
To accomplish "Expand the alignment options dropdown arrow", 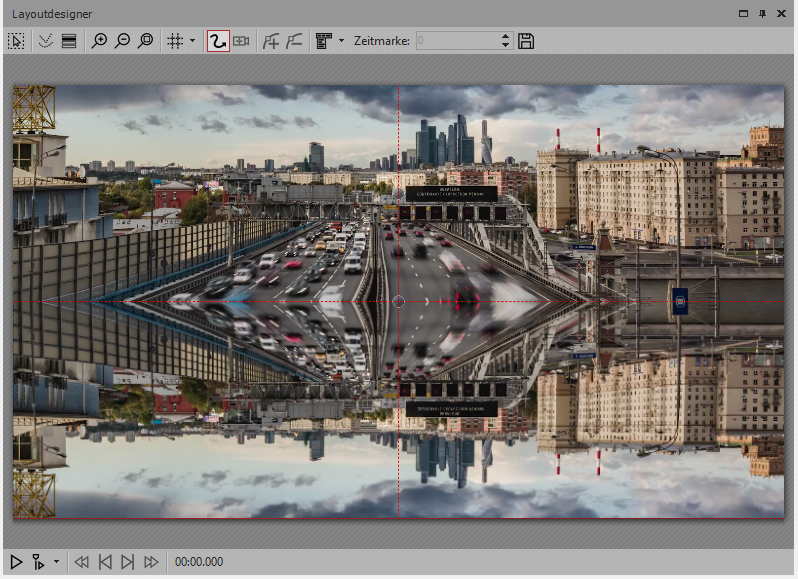I will [x=341, y=41].
